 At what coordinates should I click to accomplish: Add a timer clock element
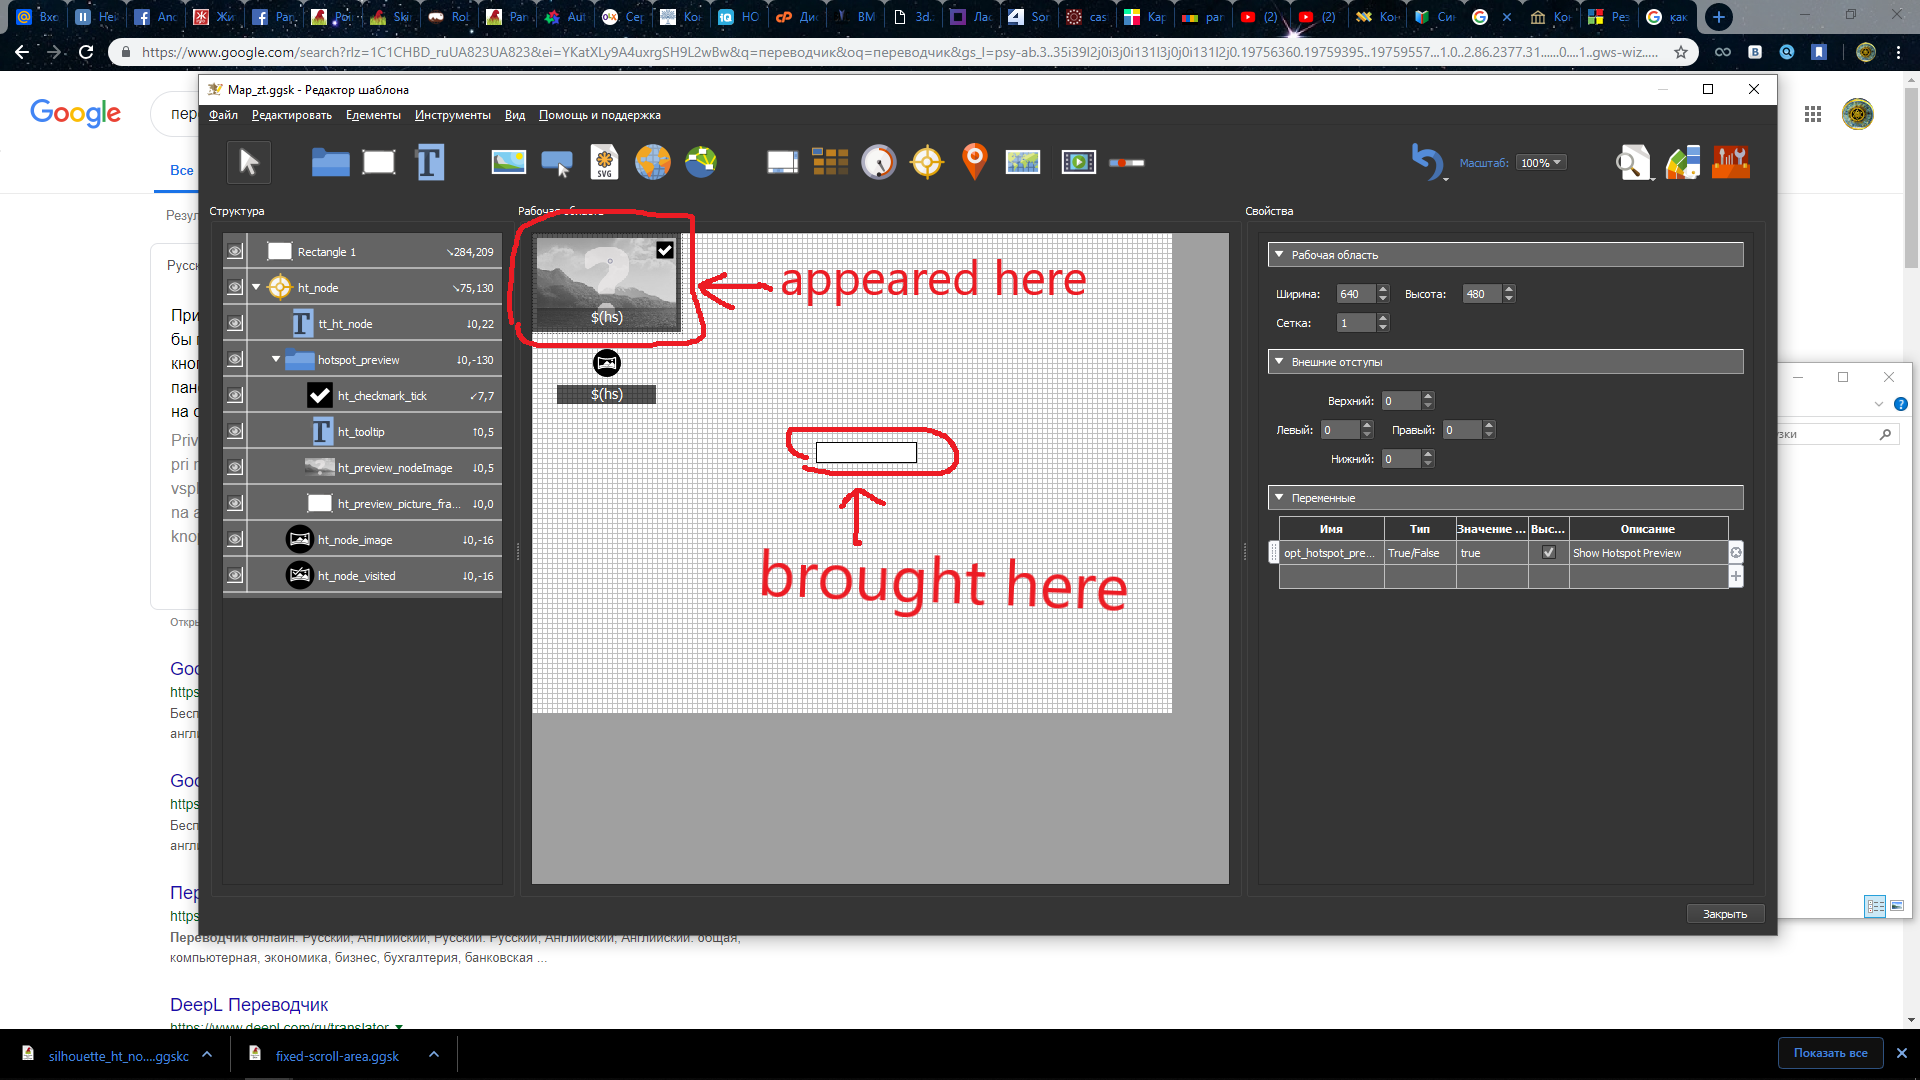pyautogui.click(x=879, y=162)
